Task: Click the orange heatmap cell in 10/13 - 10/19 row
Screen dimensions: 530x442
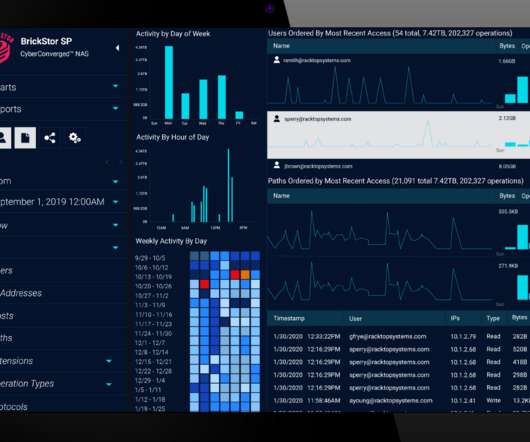Action: tap(245, 274)
